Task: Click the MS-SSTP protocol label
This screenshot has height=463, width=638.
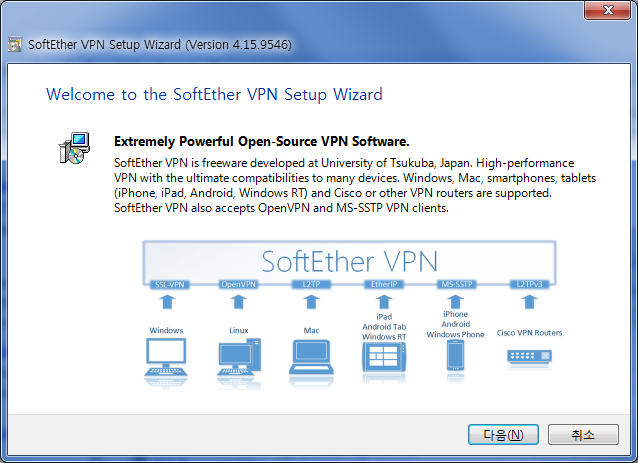Action: click(x=457, y=284)
